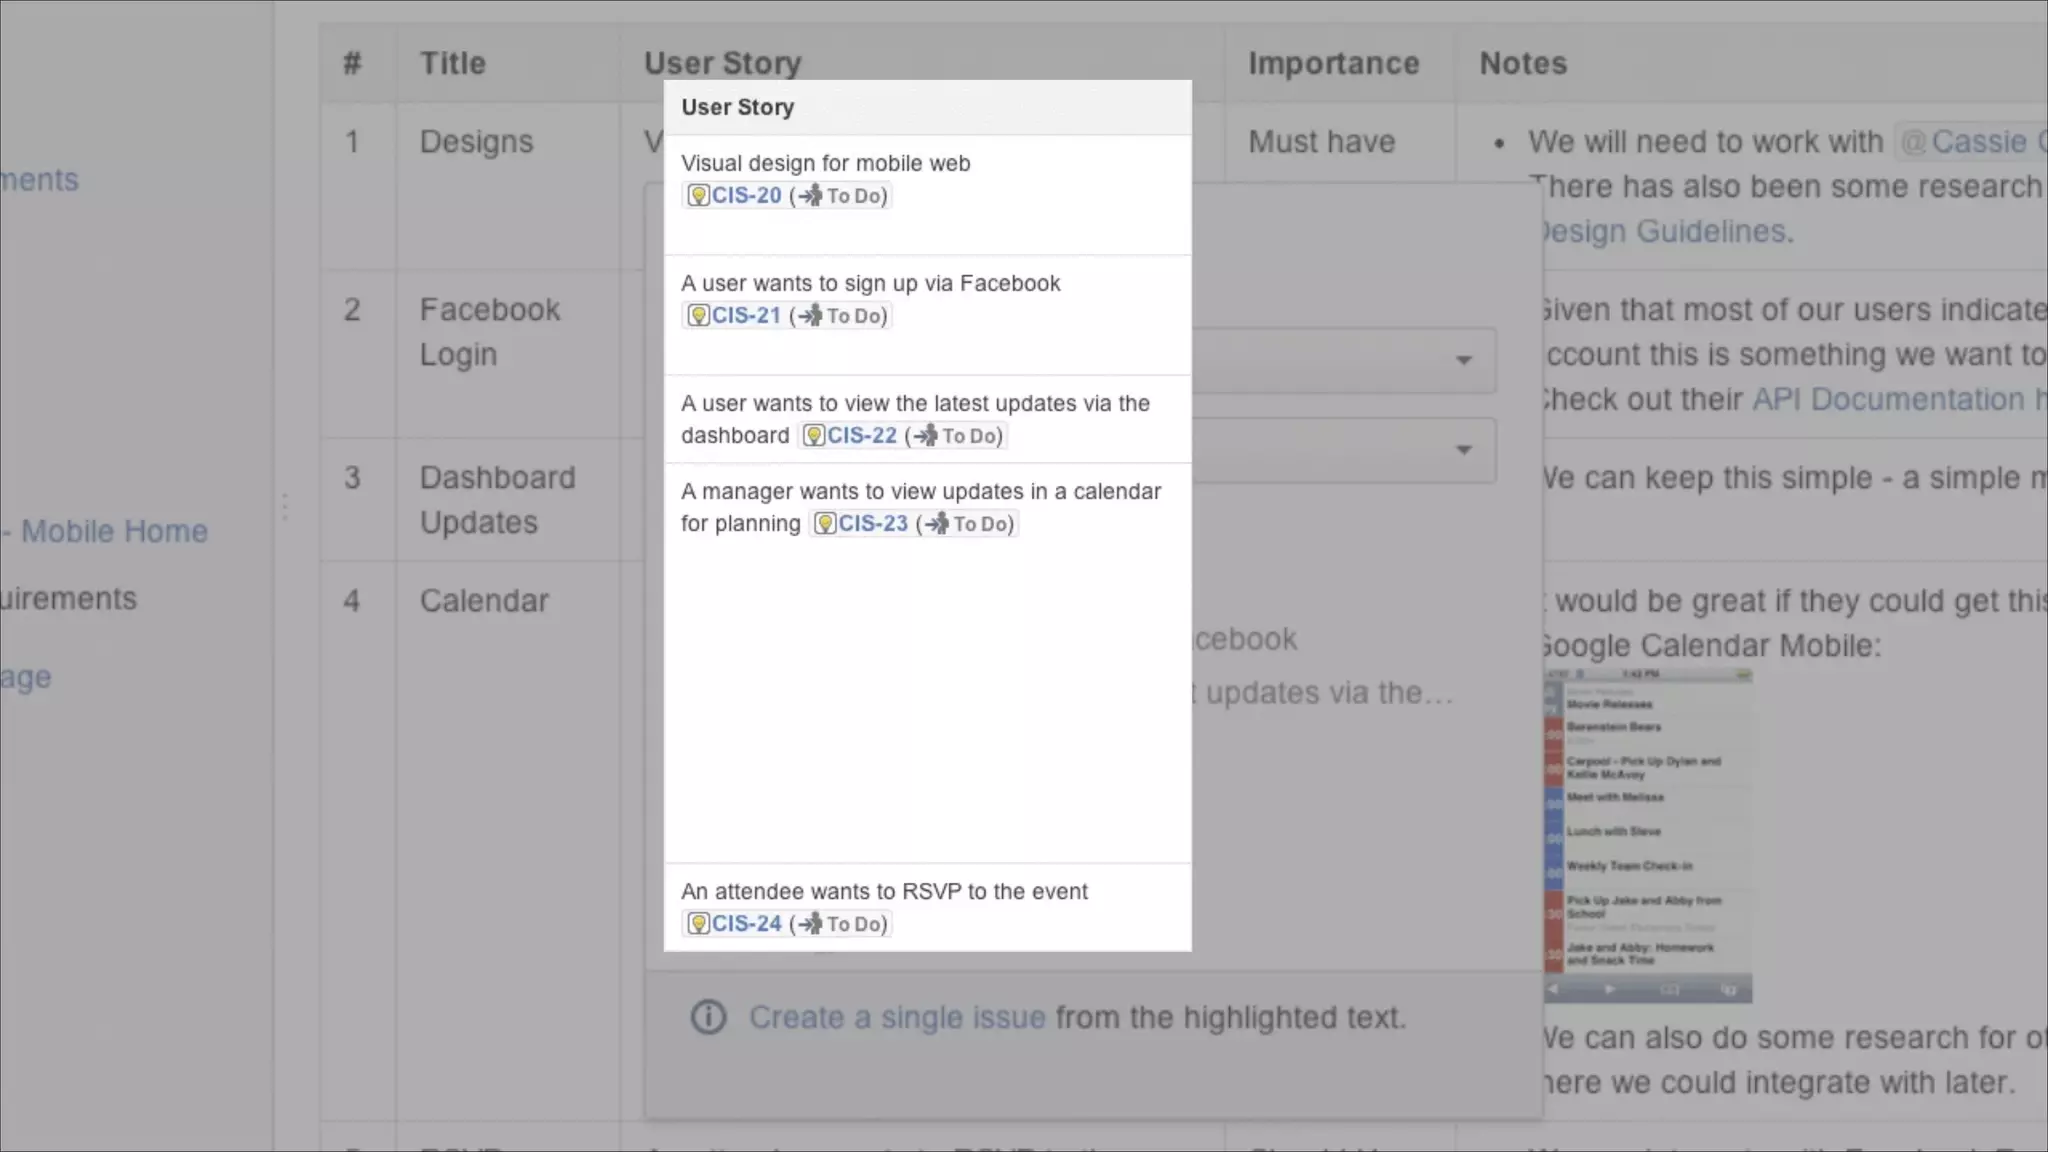The width and height of the screenshot is (2048, 1152).
Task: Click the To Do status icon for CIS-20
Action: (810, 196)
